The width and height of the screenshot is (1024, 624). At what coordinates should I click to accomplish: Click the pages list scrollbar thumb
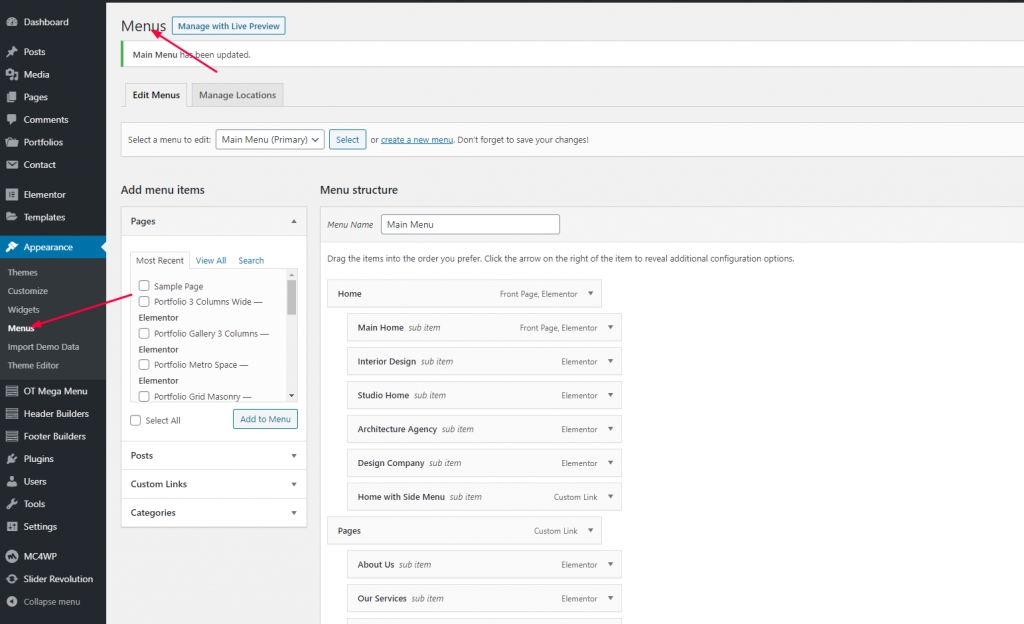tap(291, 298)
